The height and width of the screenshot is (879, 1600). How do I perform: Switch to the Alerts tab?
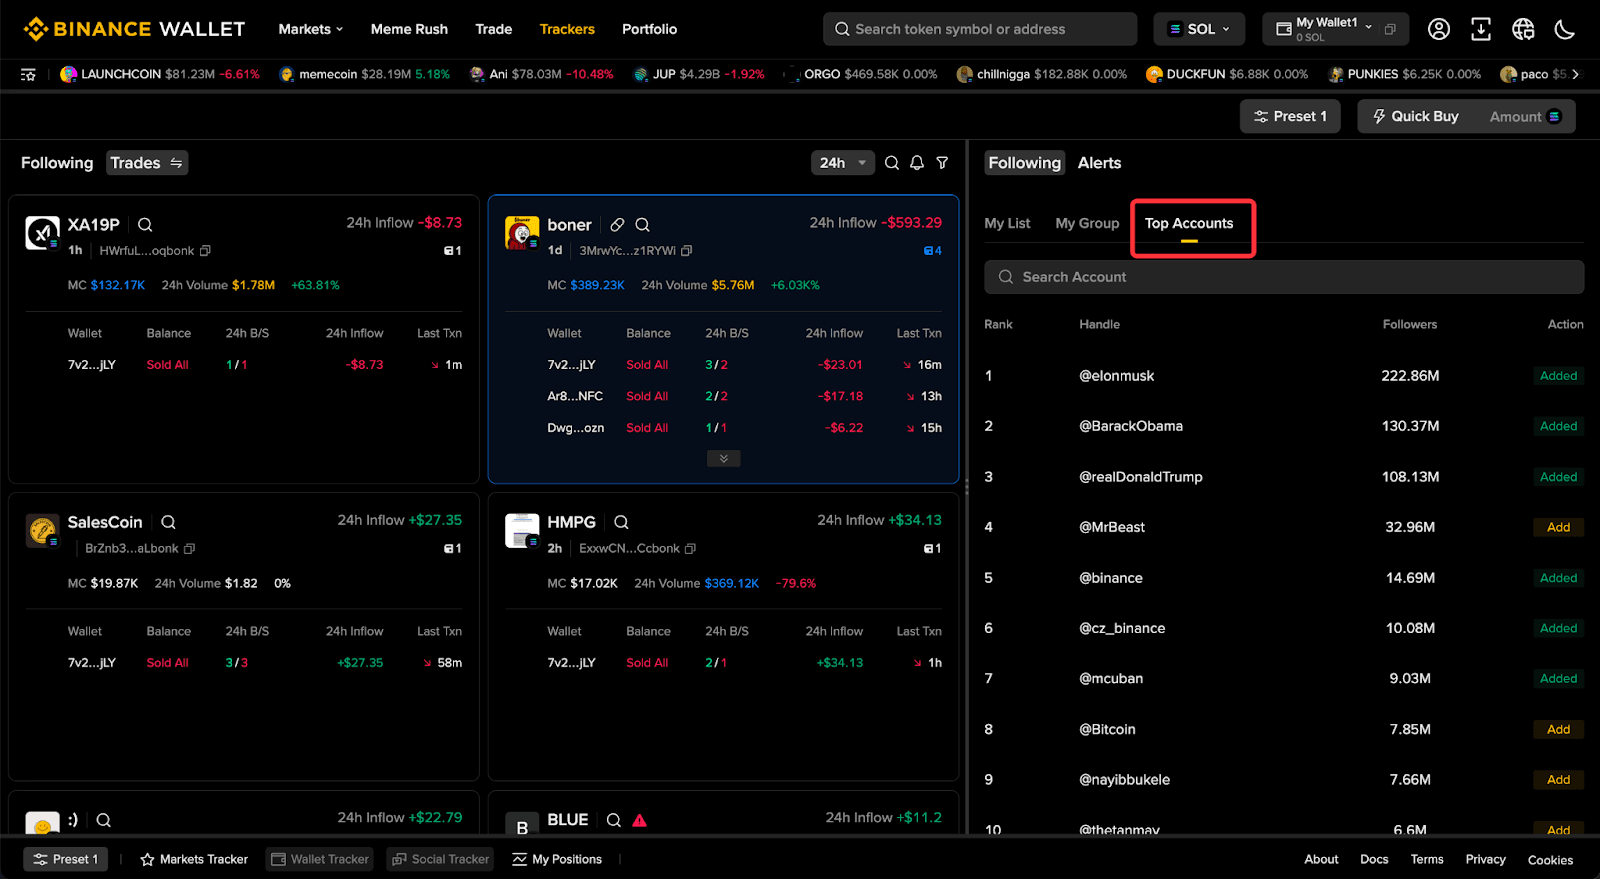coord(1099,163)
